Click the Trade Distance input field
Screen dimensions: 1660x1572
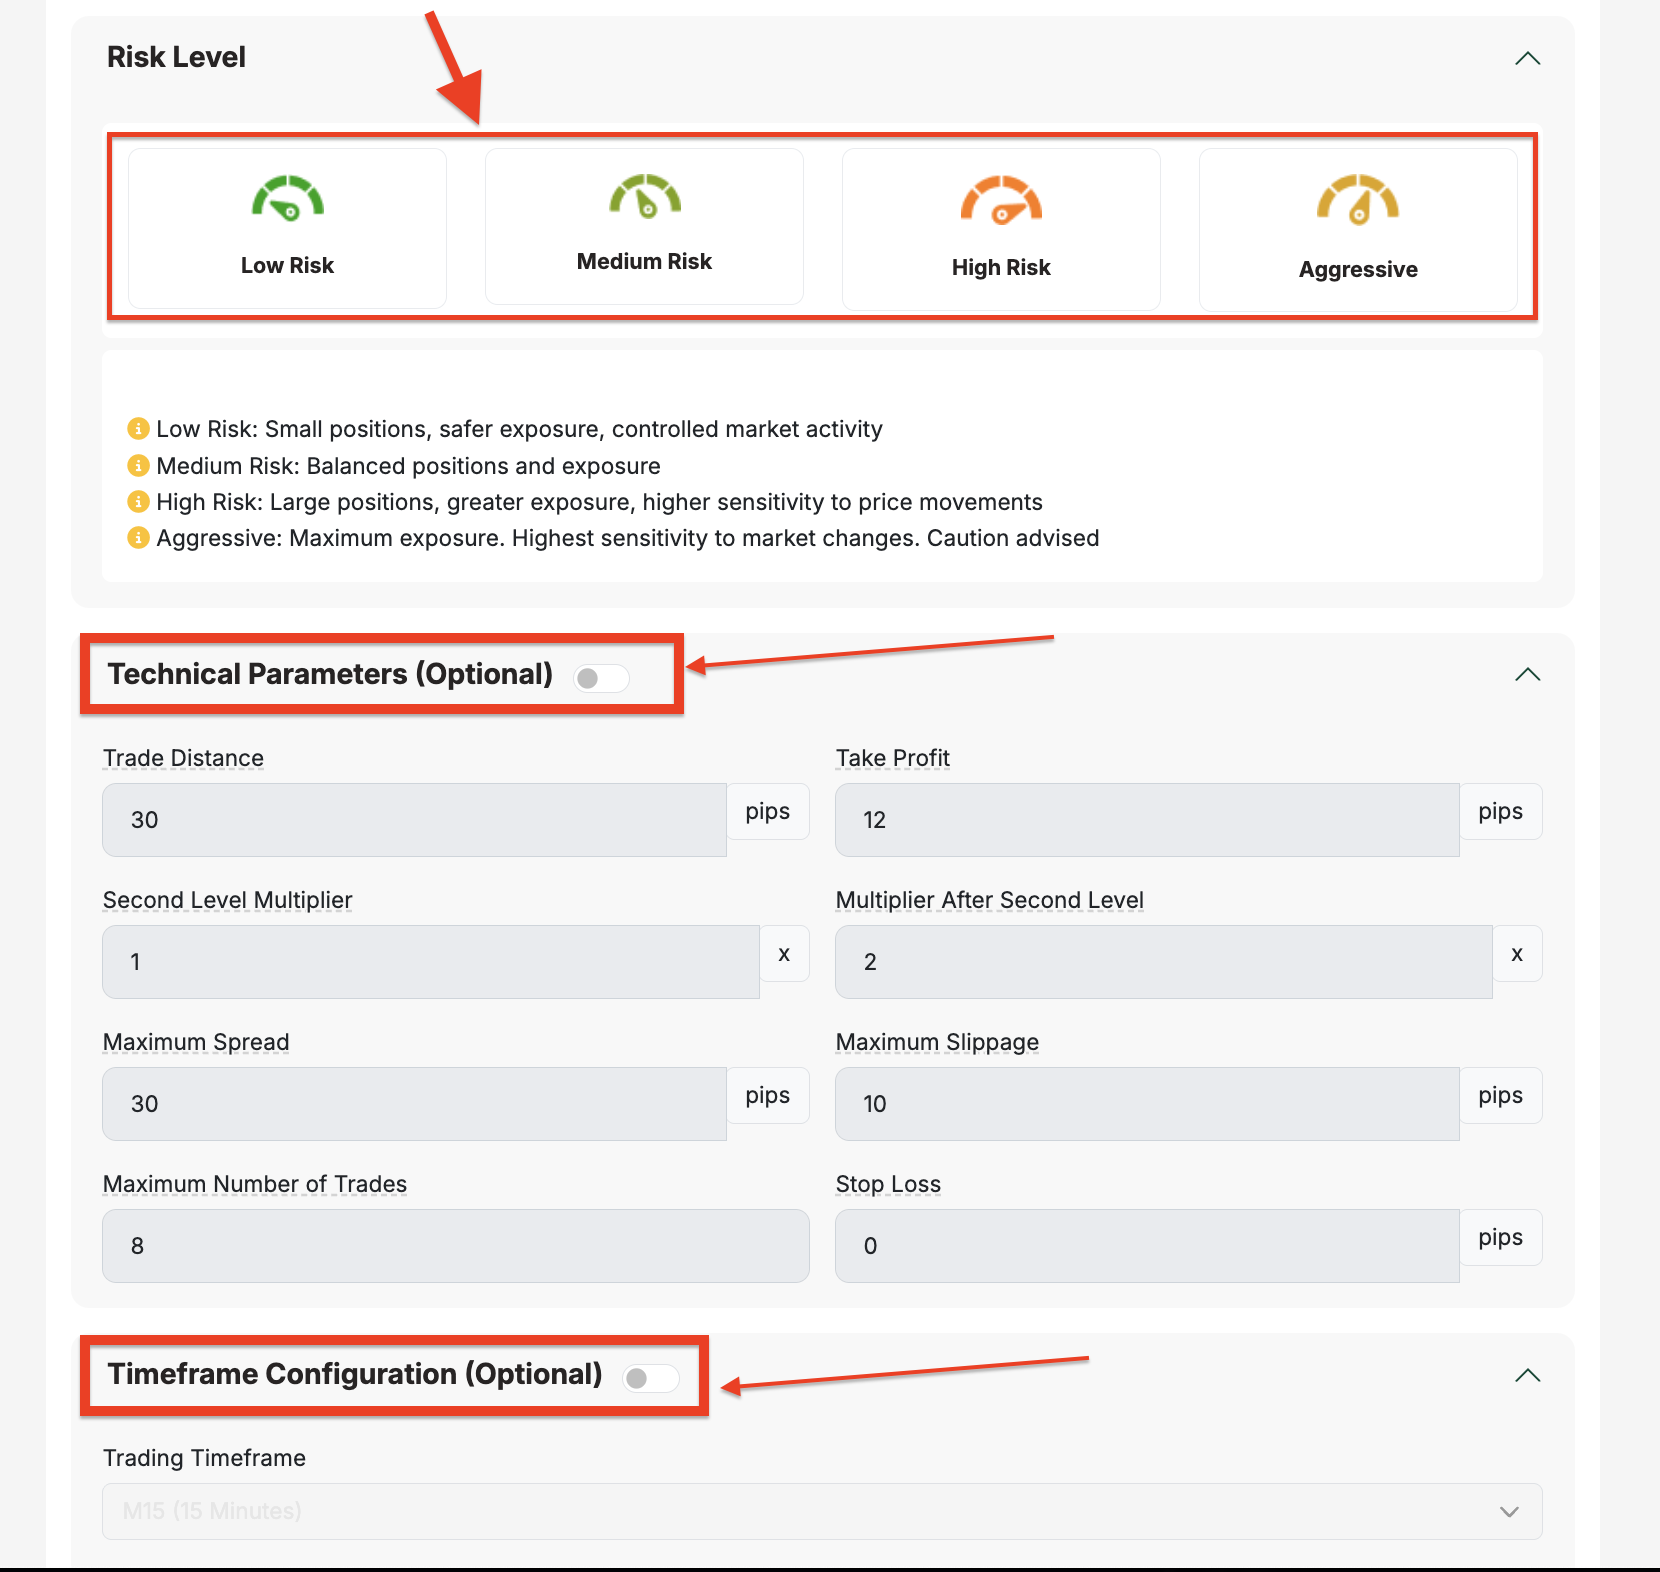tap(414, 820)
